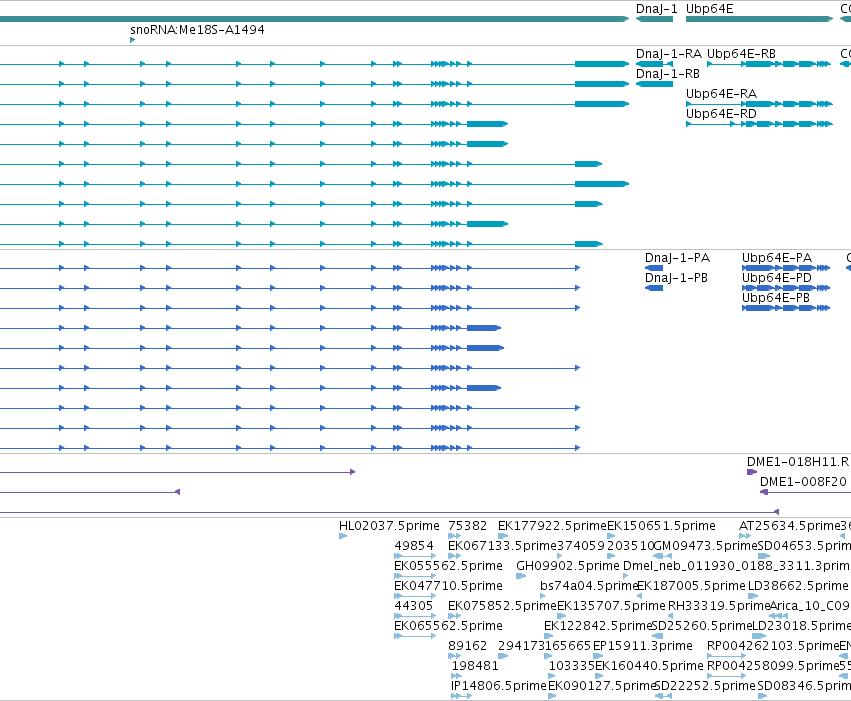Click the DnaJ-1-PA protein label
The width and height of the screenshot is (851, 701).
pyautogui.click(x=677, y=258)
